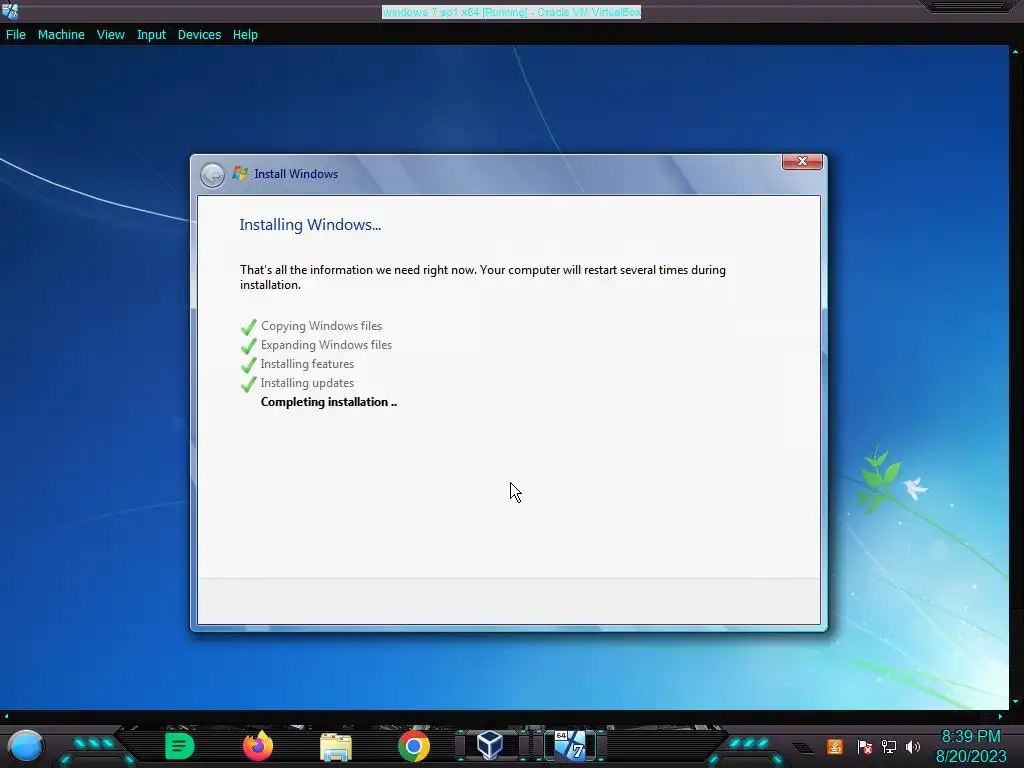Click the vertical scrollbar up arrow
This screenshot has width=1024, height=768.
pyautogui.click(x=1015, y=51)
